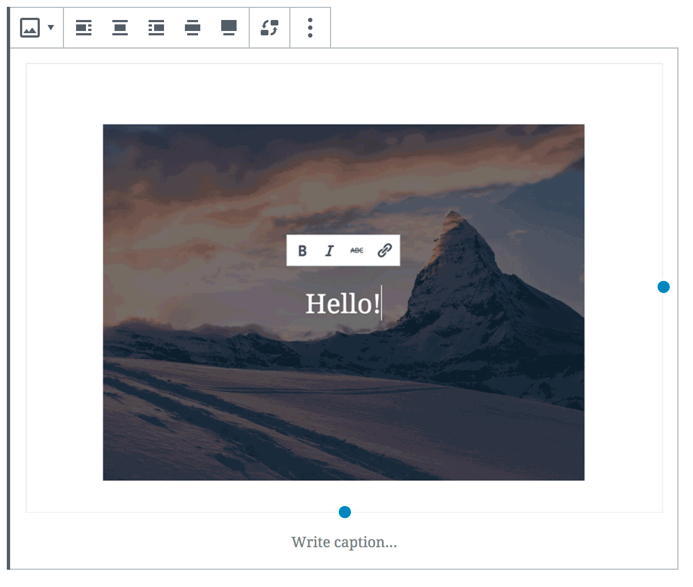693x587 pixels.
Task: Set the block to wide width
Action: 192,28
